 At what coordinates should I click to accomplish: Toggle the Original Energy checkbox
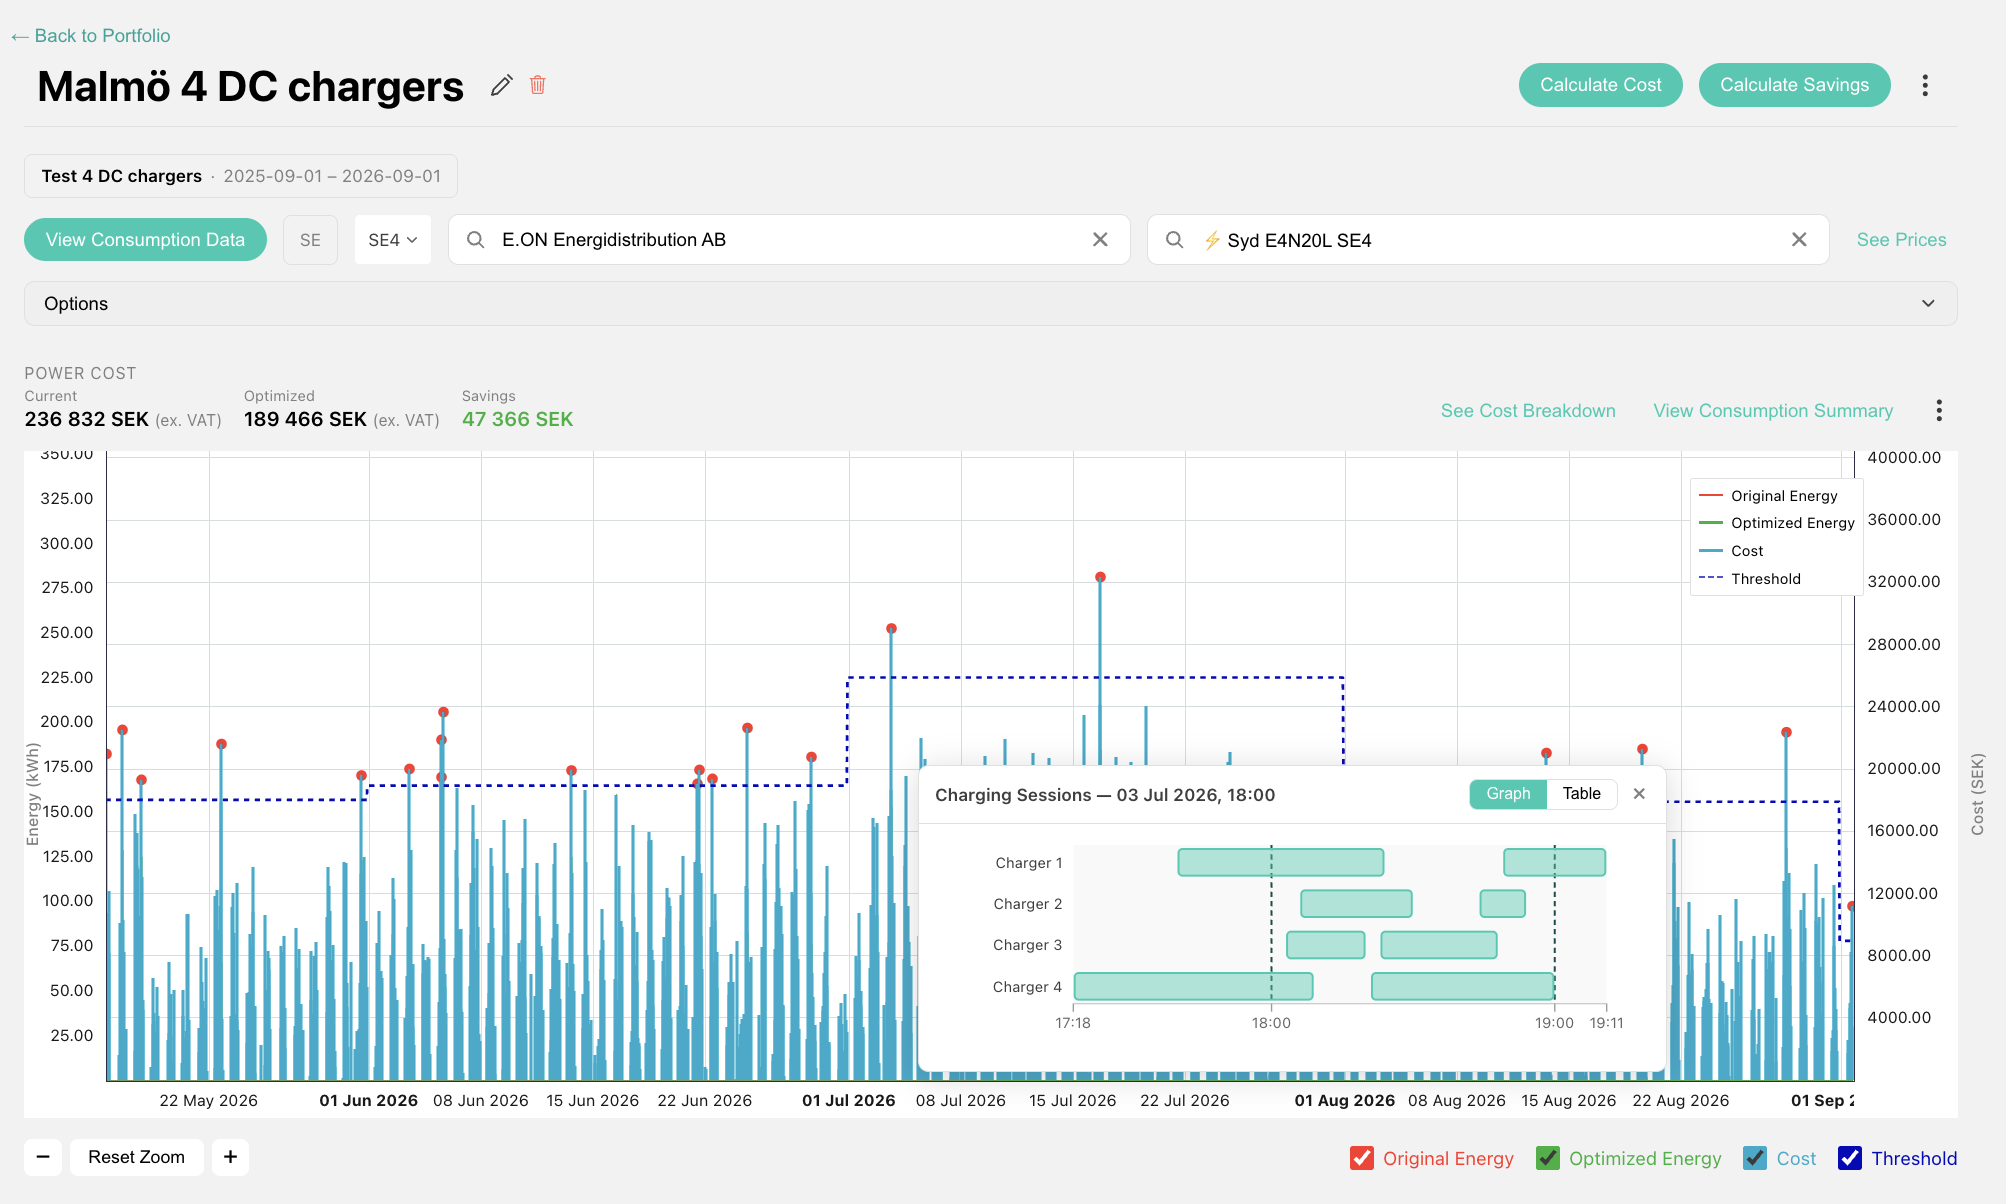tap(1361, 1158)
